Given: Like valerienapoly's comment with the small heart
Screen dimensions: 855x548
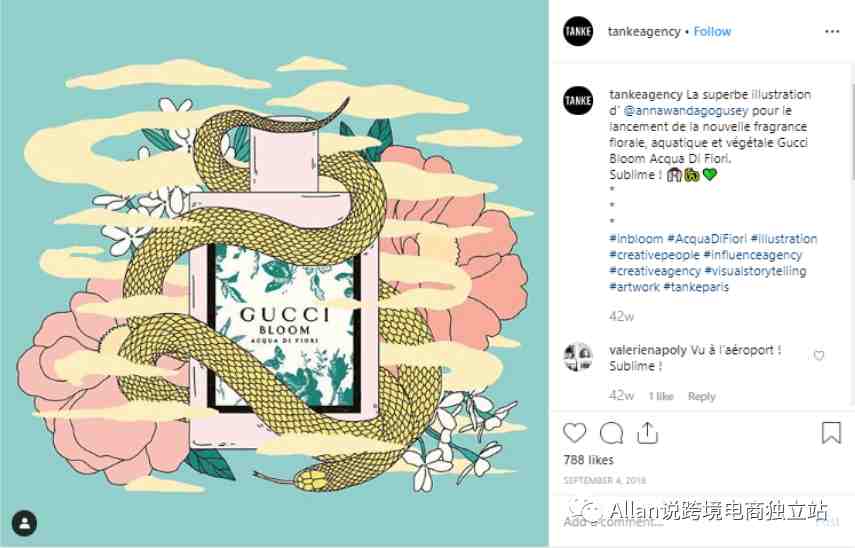Looking at the screenshot, I should coord(818,356).
